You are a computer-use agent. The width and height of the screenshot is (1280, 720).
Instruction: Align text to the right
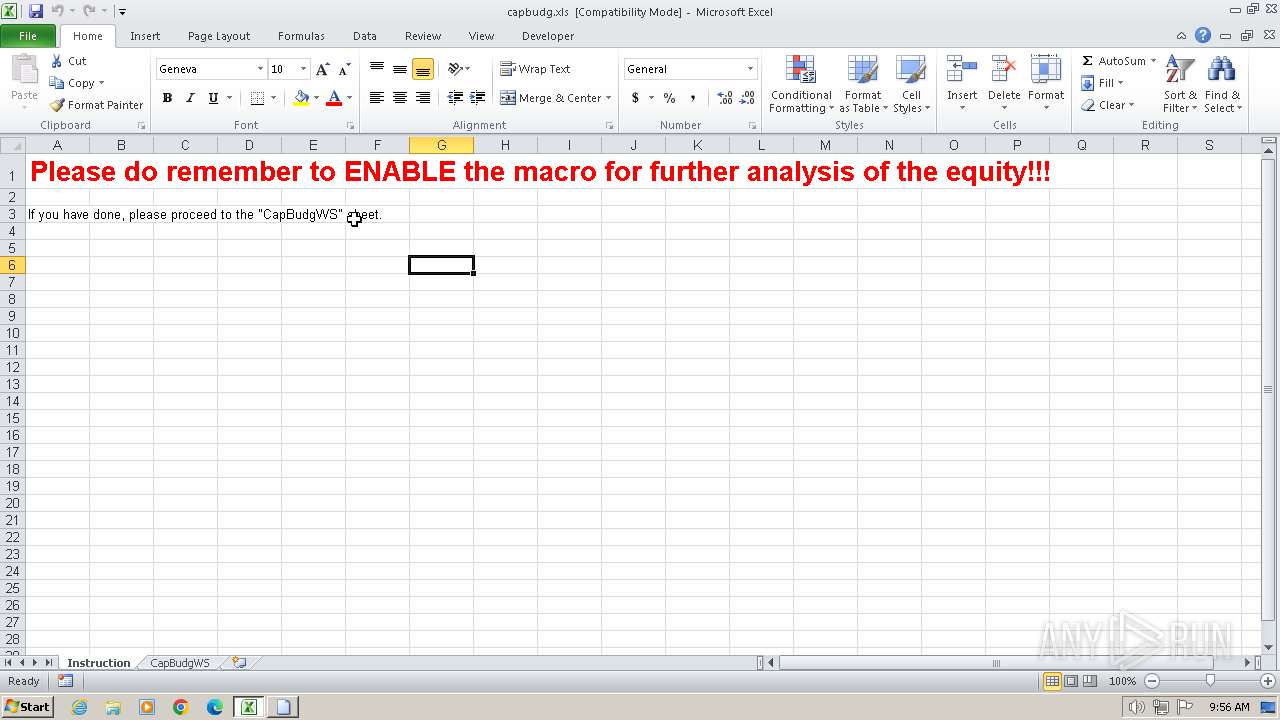(423, 98)
